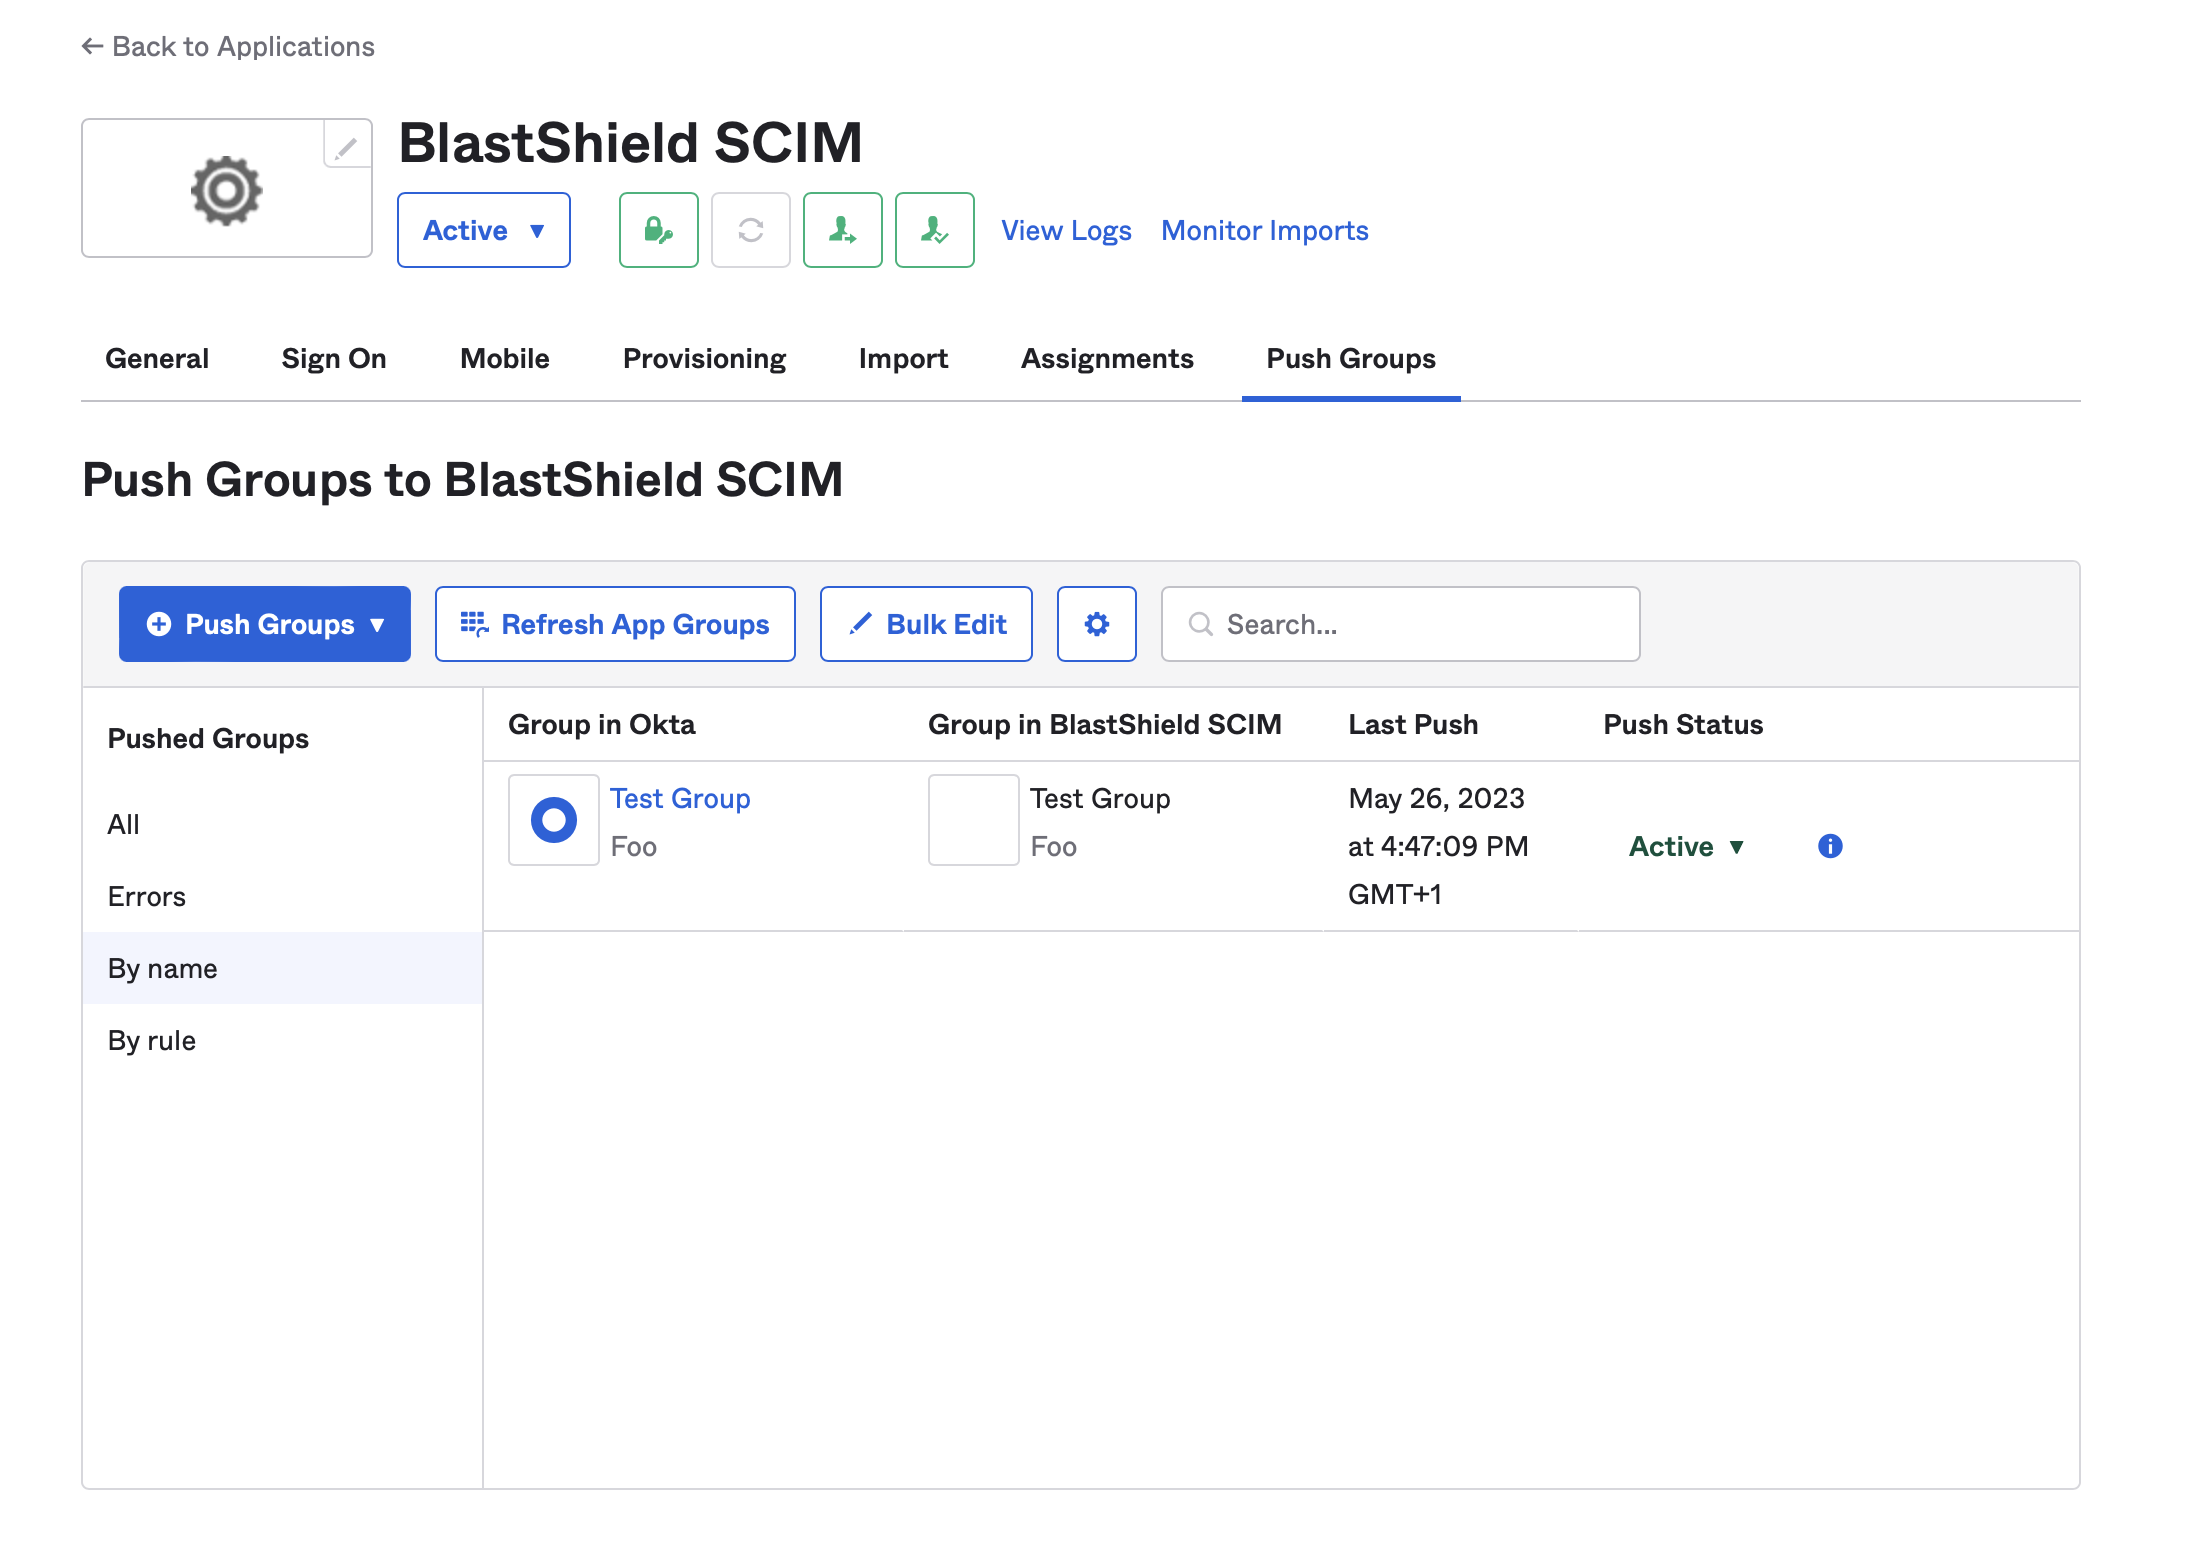Click the app logo edit pencil
Image resolution: width=2198 pixels, height=1562 pixels.
coord(344,146)
